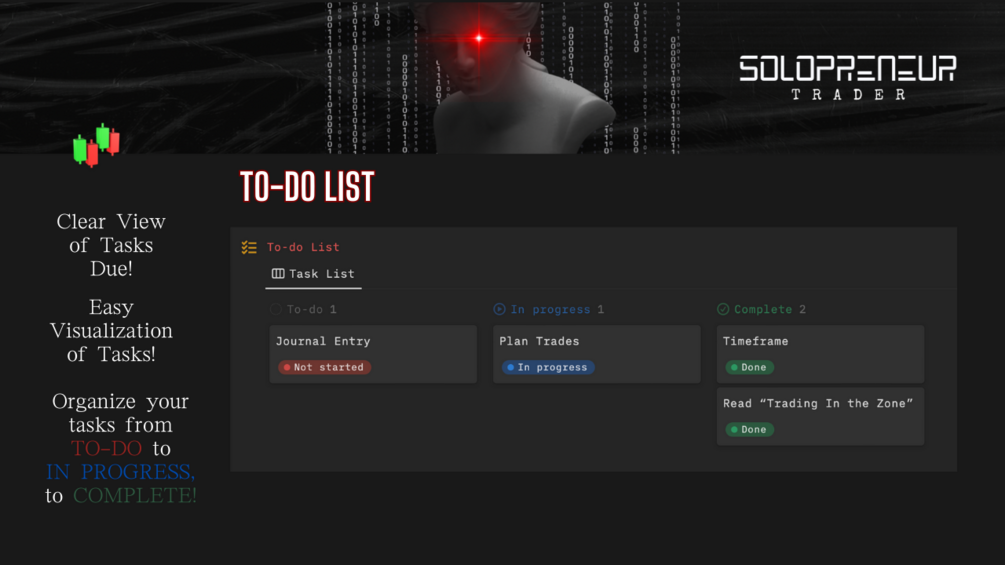Select the Done status tag on Timeframe
Image resolution: width=1005 pixels, height=565 pixels.
coord(749,367)
